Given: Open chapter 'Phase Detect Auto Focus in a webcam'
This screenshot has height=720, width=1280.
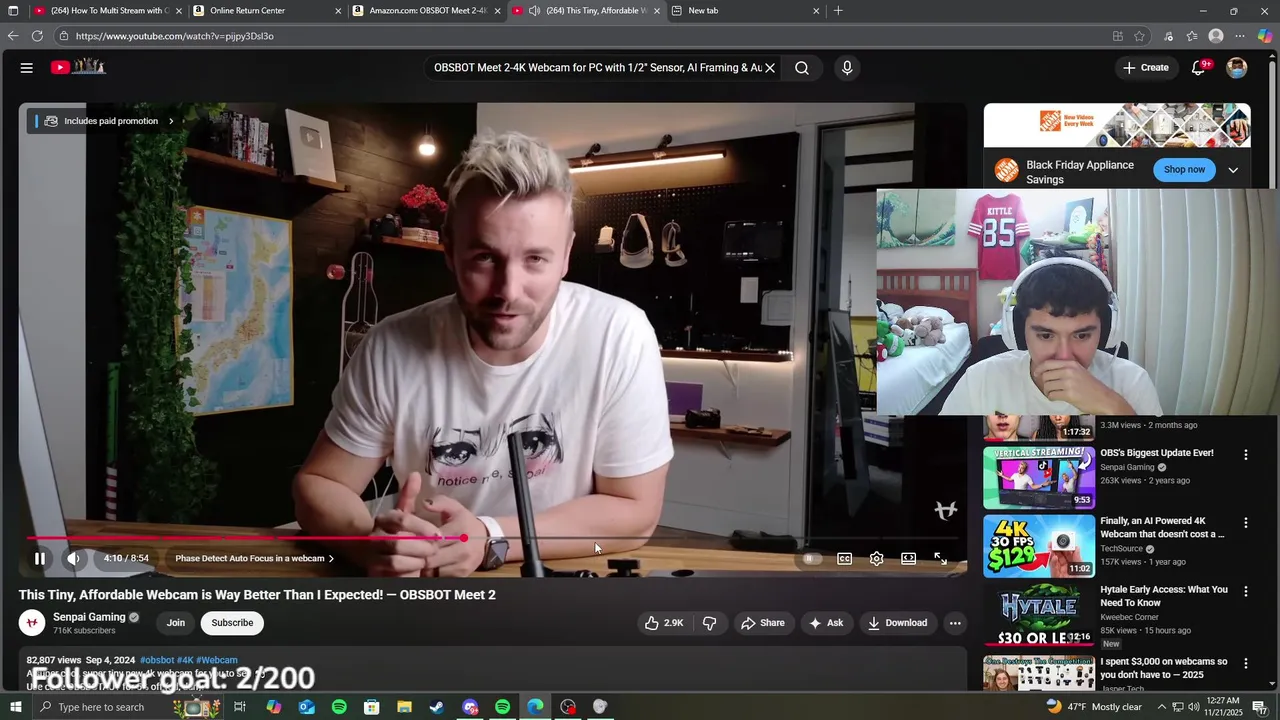Looking at the screenshot, I should click(x=255, y=559).
